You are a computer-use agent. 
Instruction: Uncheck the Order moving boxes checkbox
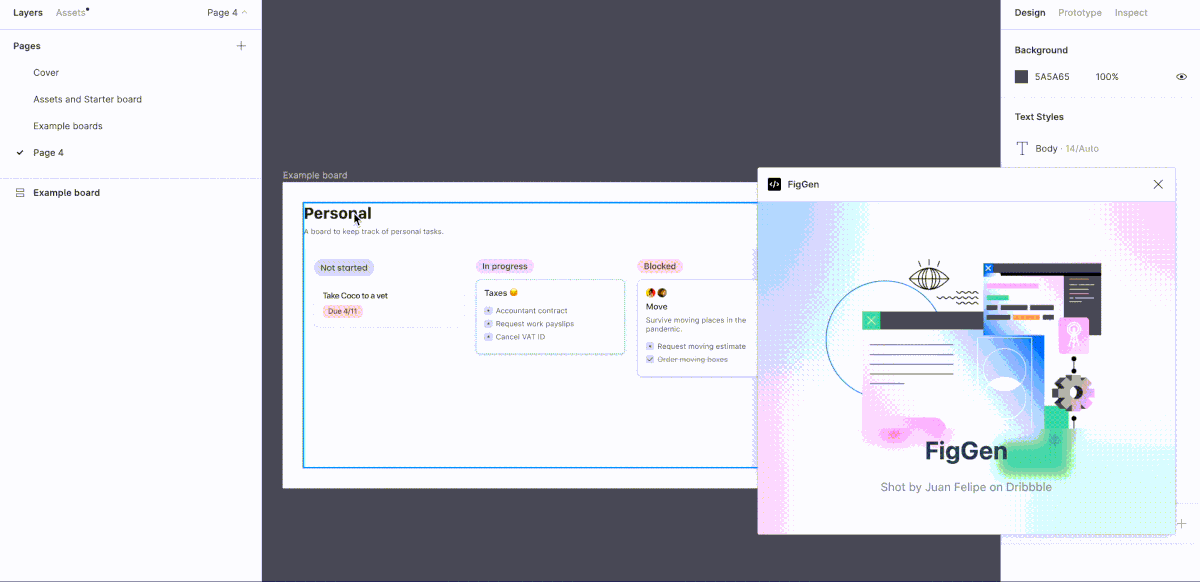click(x=650, y=359)
